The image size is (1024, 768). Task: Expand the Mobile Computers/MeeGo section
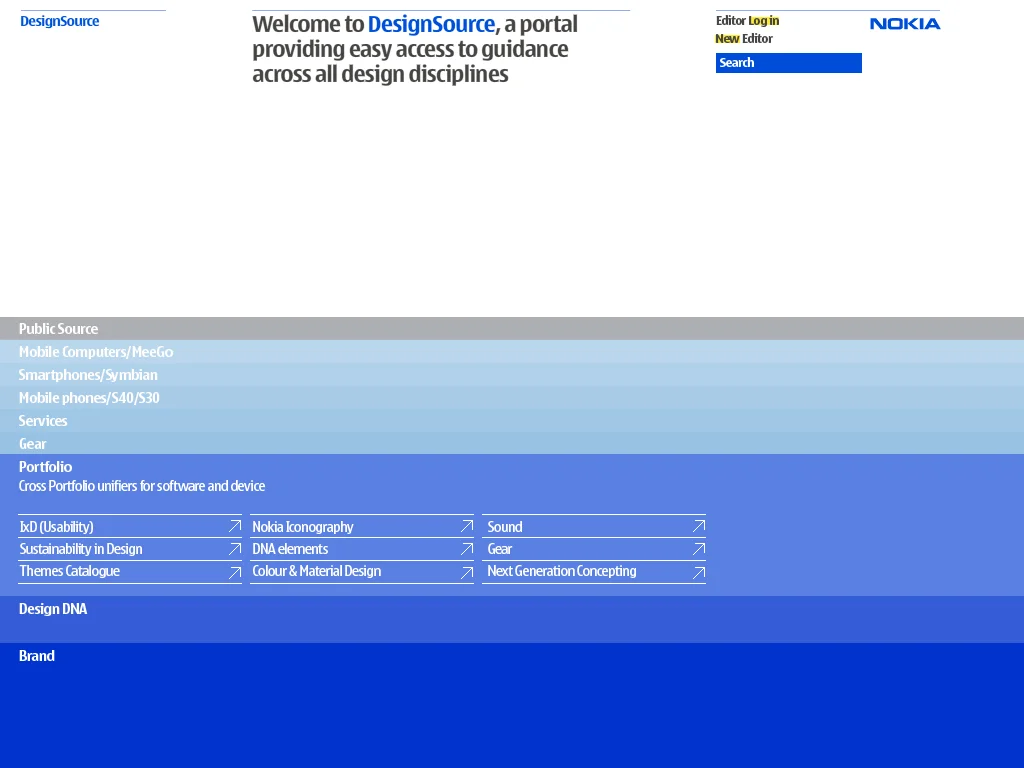coord(512,351)
